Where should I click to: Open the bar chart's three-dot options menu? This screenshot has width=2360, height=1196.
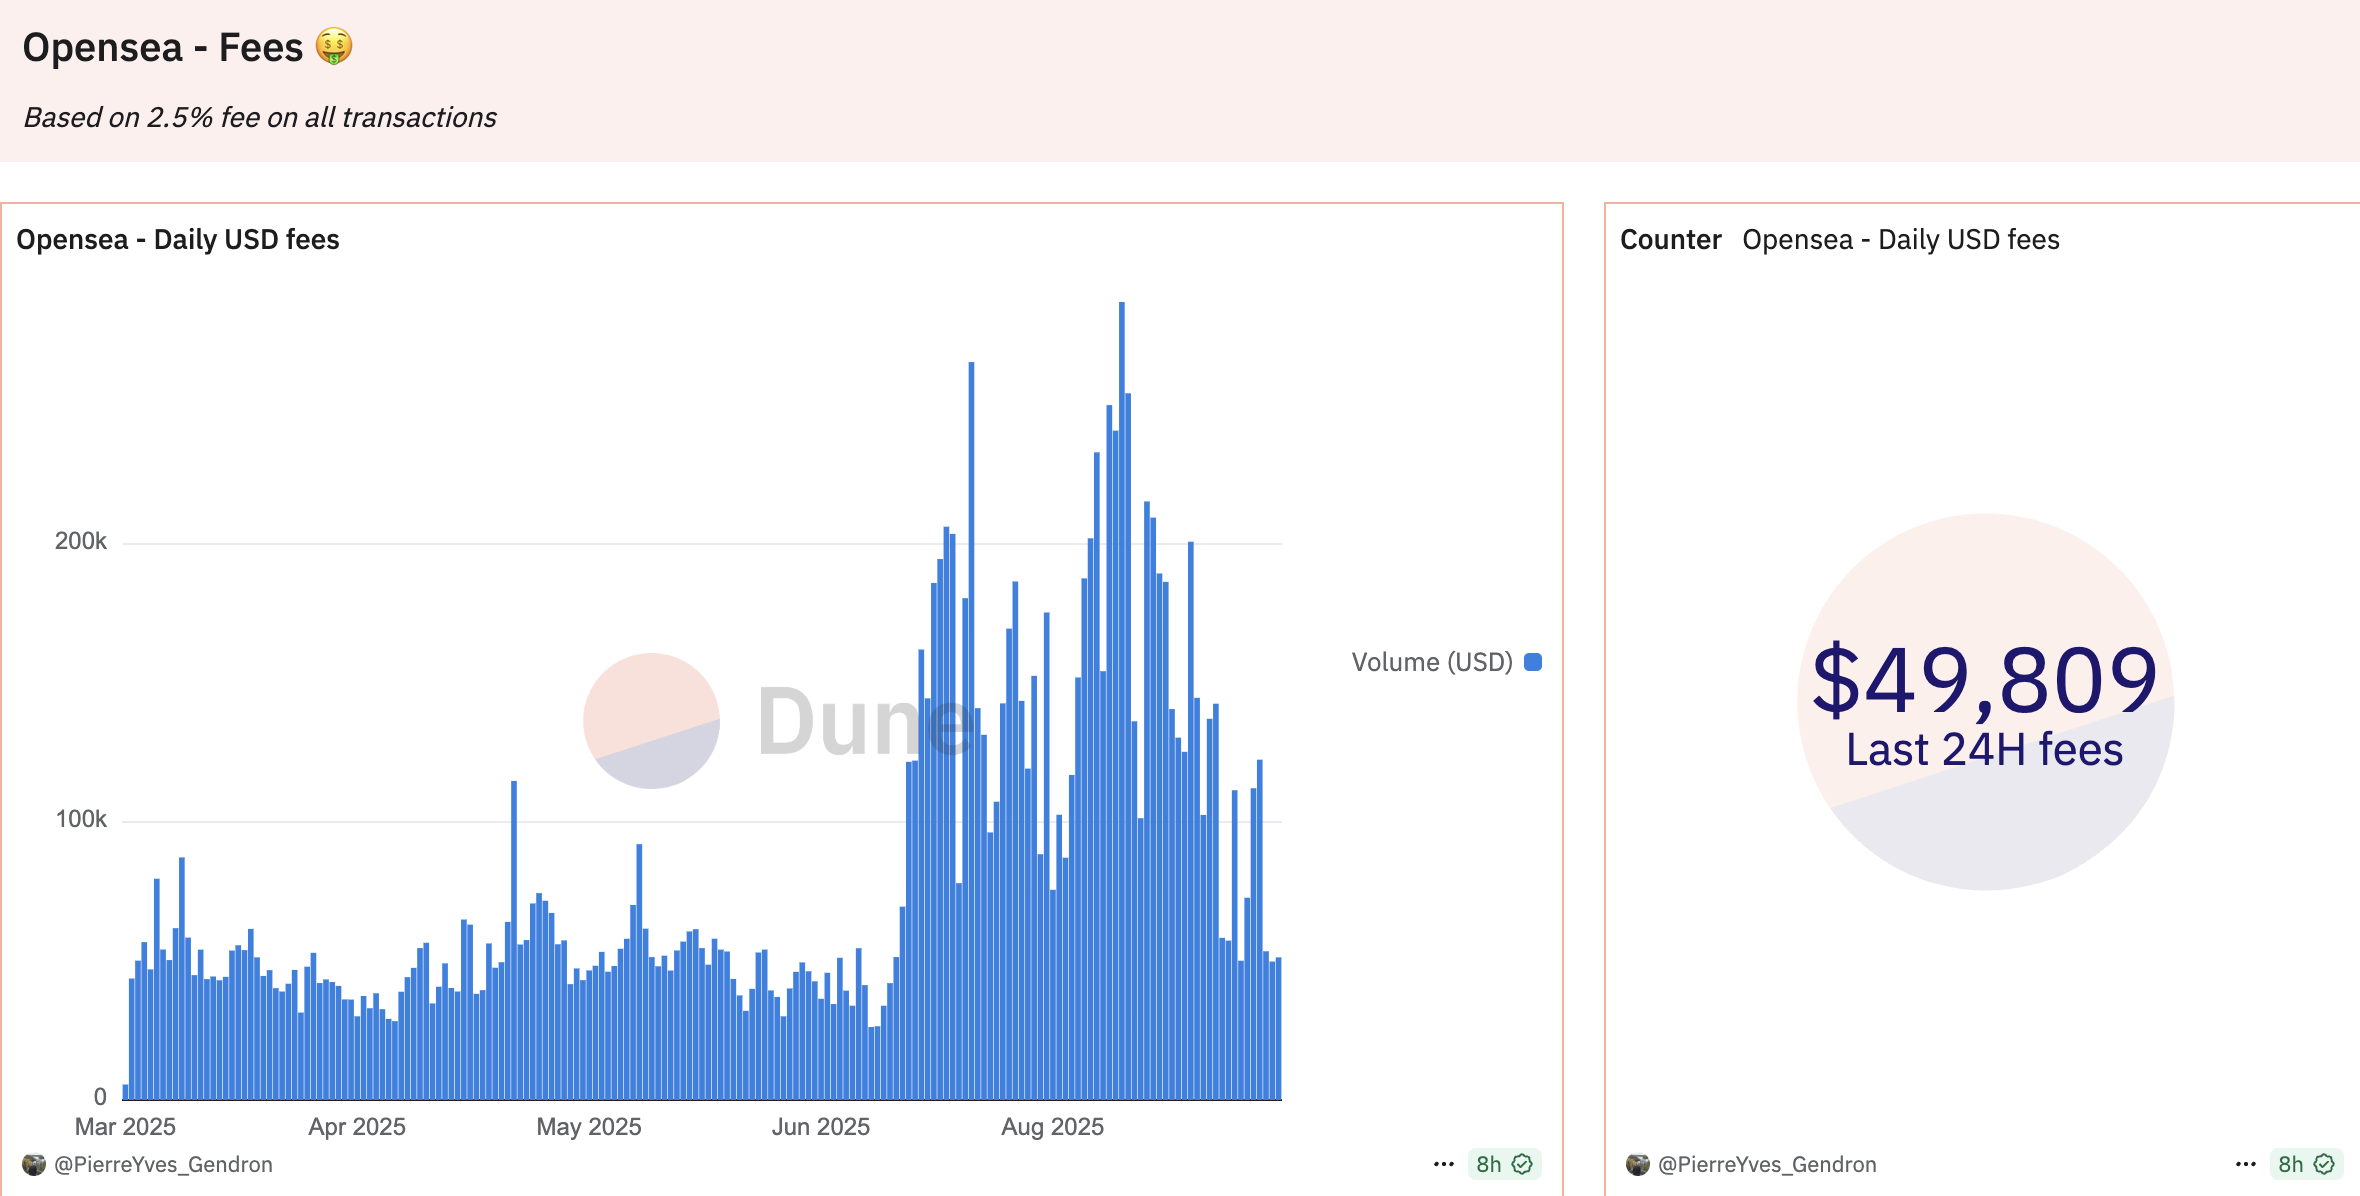tap(1443, 1164)
